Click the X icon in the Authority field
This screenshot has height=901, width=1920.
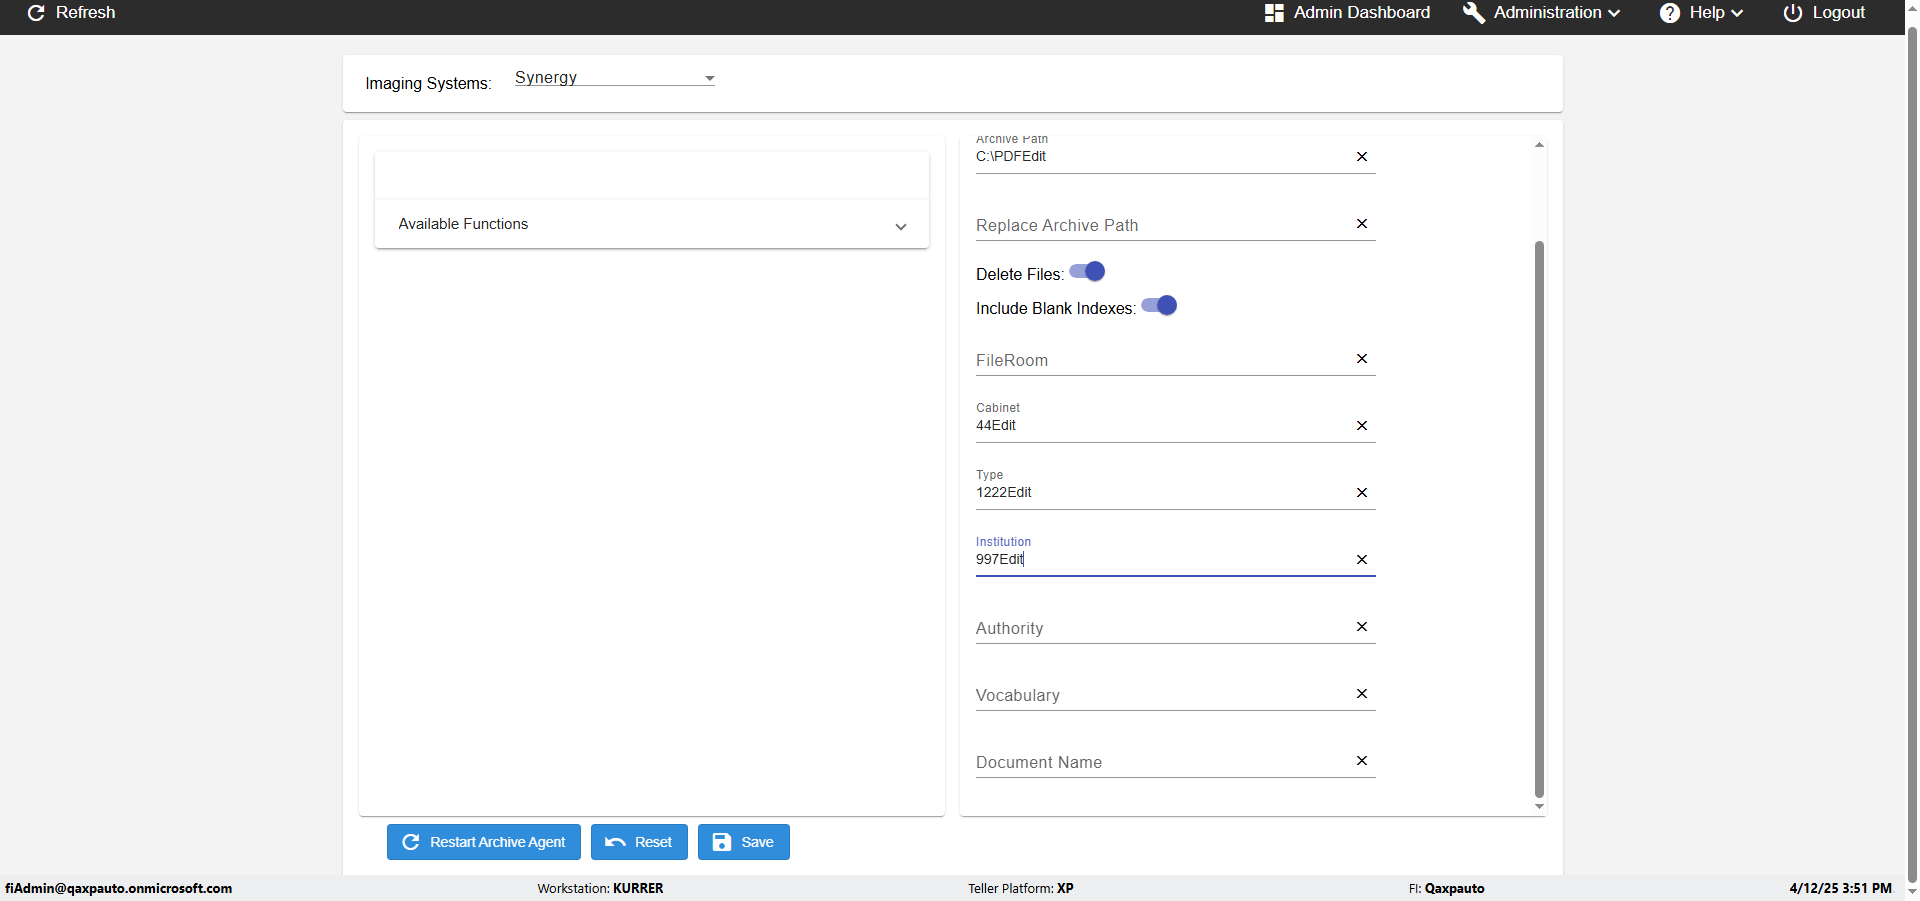click(1361, 627)
